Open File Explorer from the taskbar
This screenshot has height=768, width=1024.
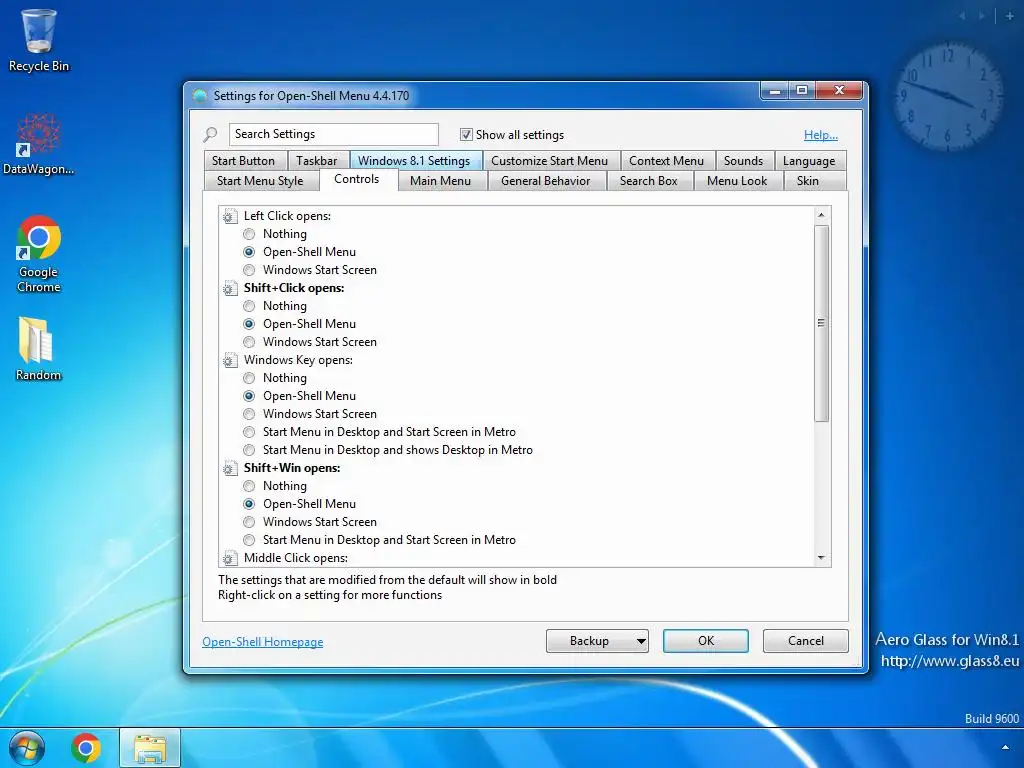coord(150,748)
